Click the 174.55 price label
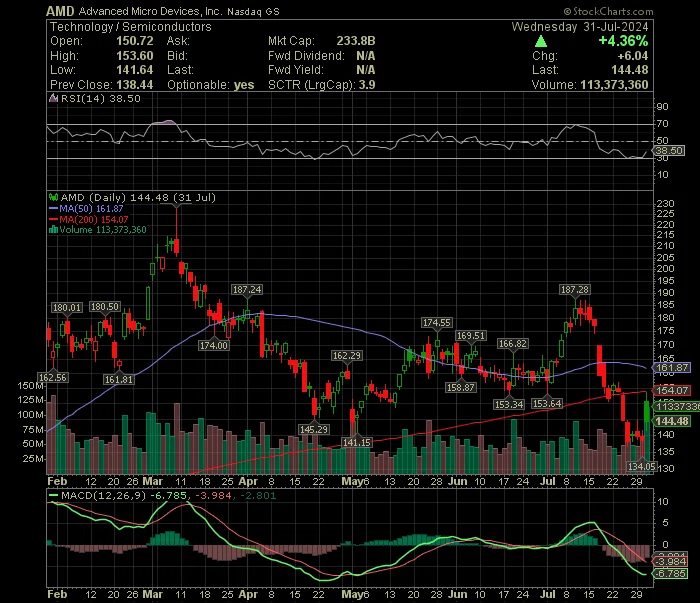Screen dimensions: 700x603 437,322
